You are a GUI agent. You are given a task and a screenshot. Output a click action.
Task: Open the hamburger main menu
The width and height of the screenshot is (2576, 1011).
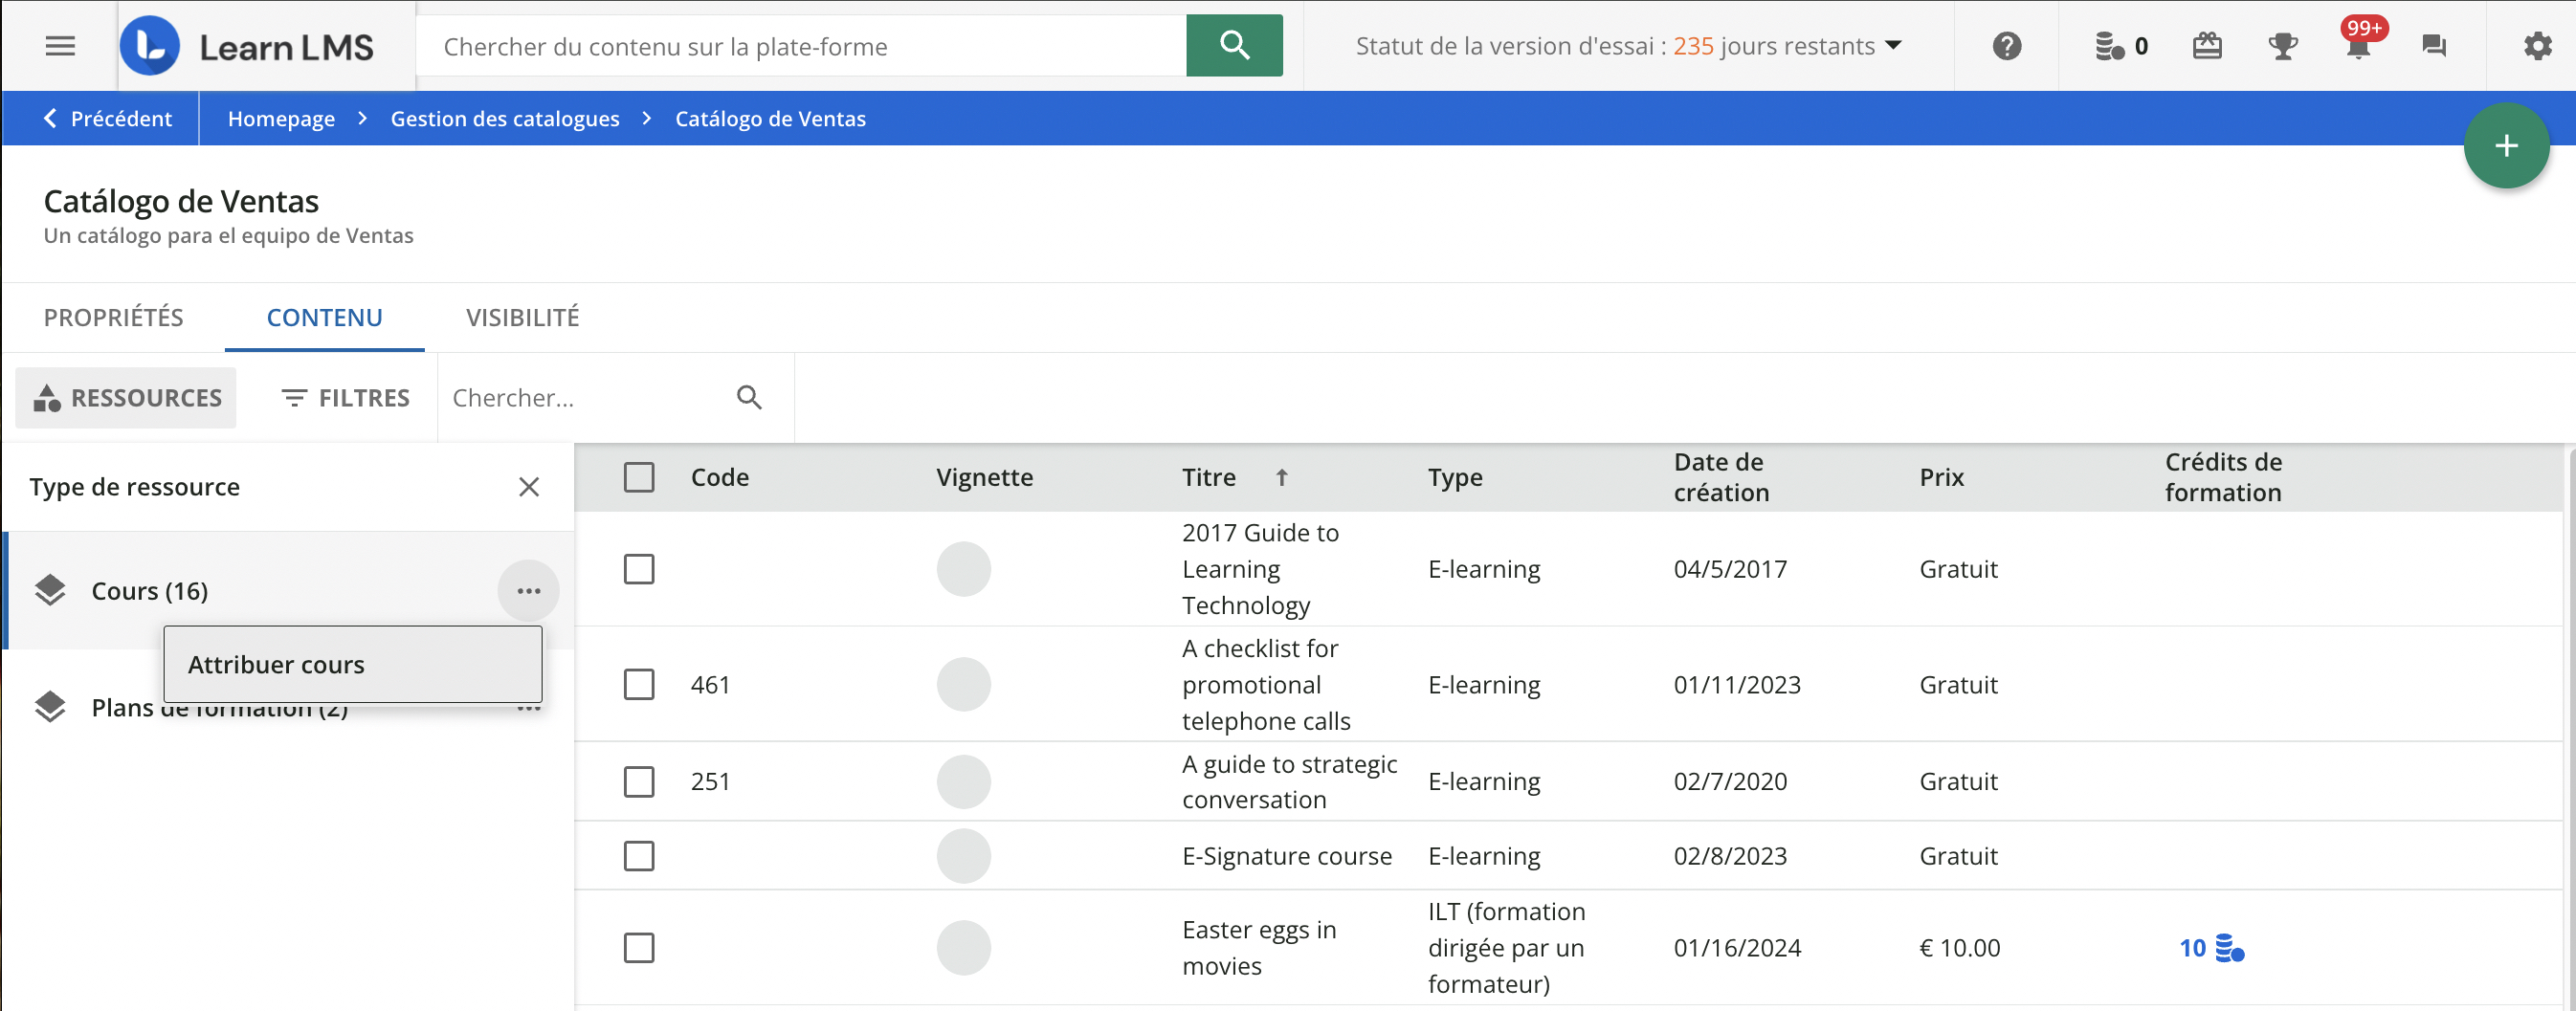(60, 46)
